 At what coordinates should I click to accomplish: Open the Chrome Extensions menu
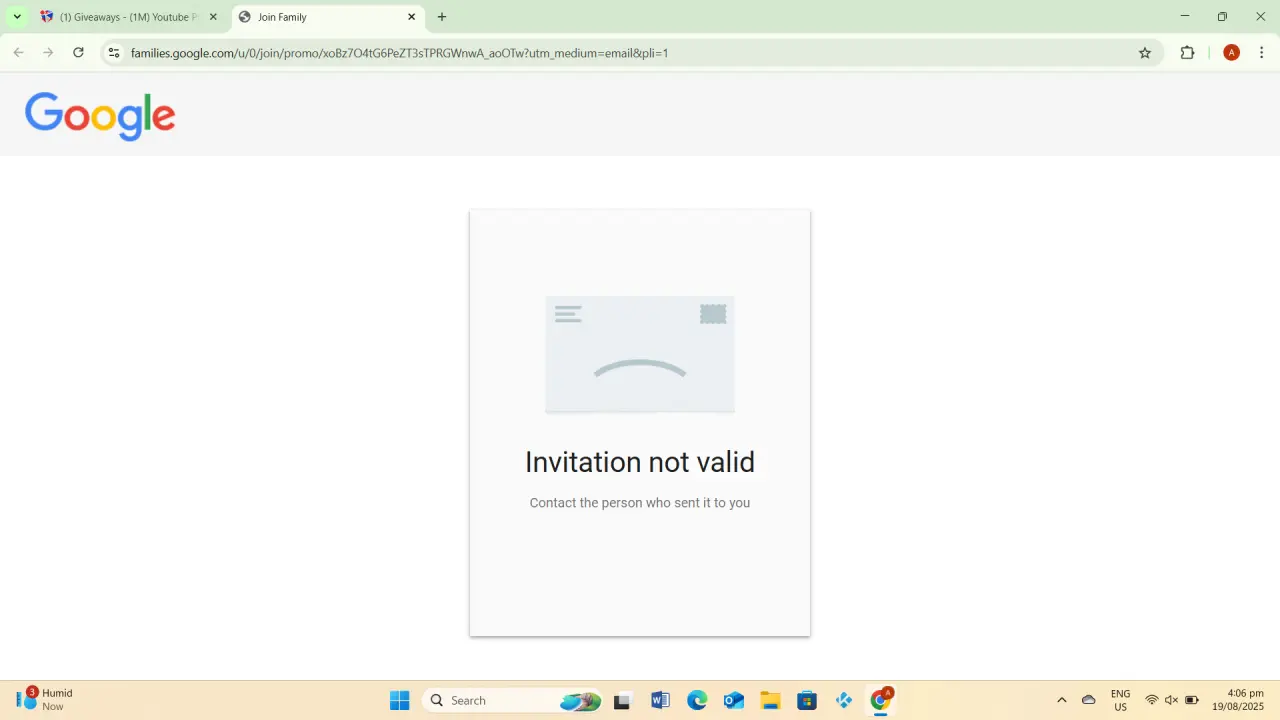(x=1187, y=53)
